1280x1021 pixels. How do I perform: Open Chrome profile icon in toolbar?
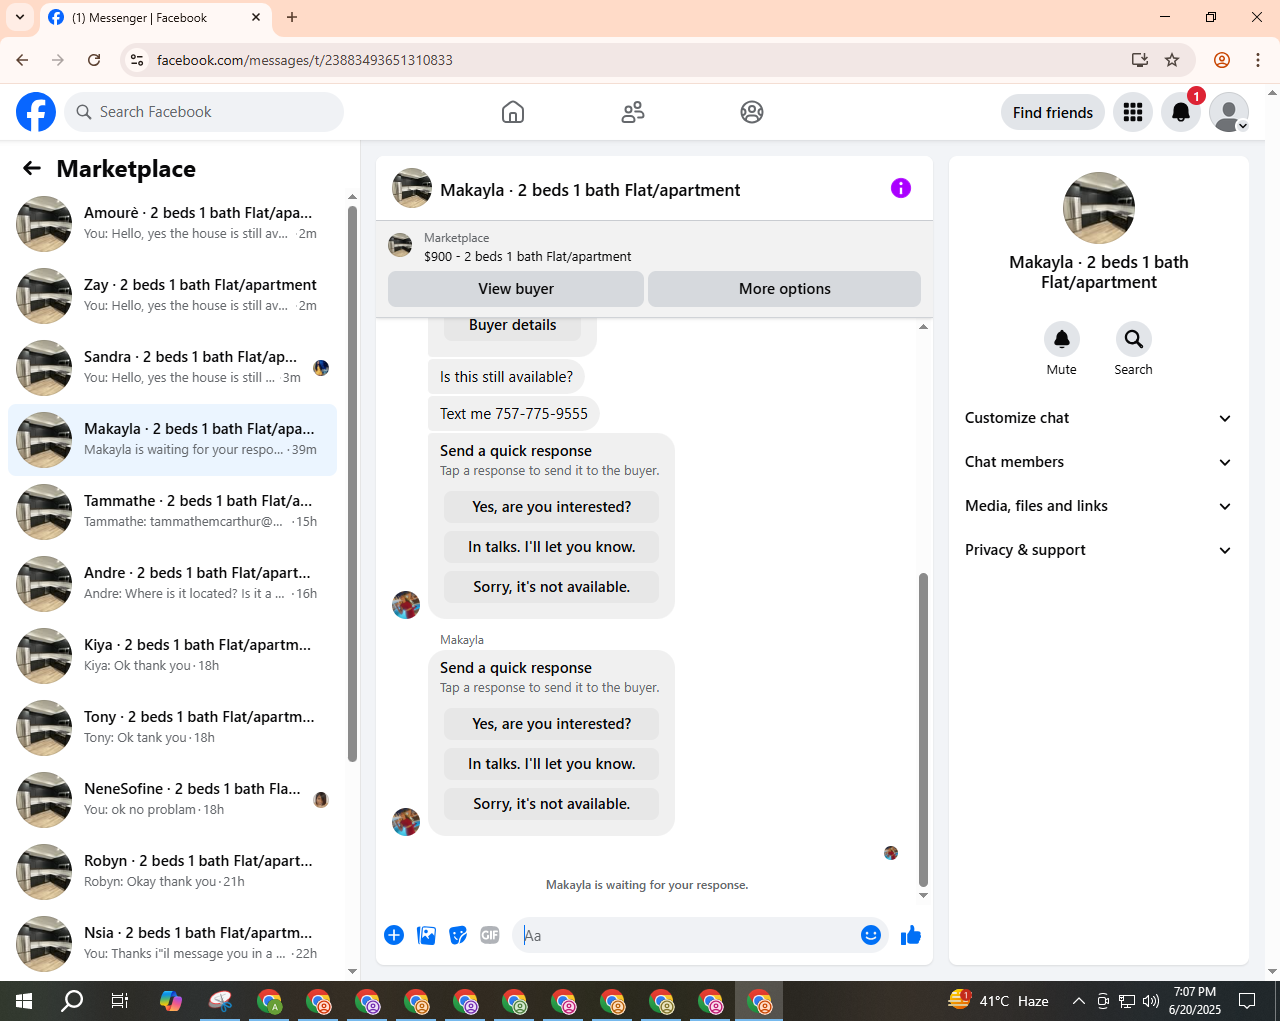(x=1222, y=60)
